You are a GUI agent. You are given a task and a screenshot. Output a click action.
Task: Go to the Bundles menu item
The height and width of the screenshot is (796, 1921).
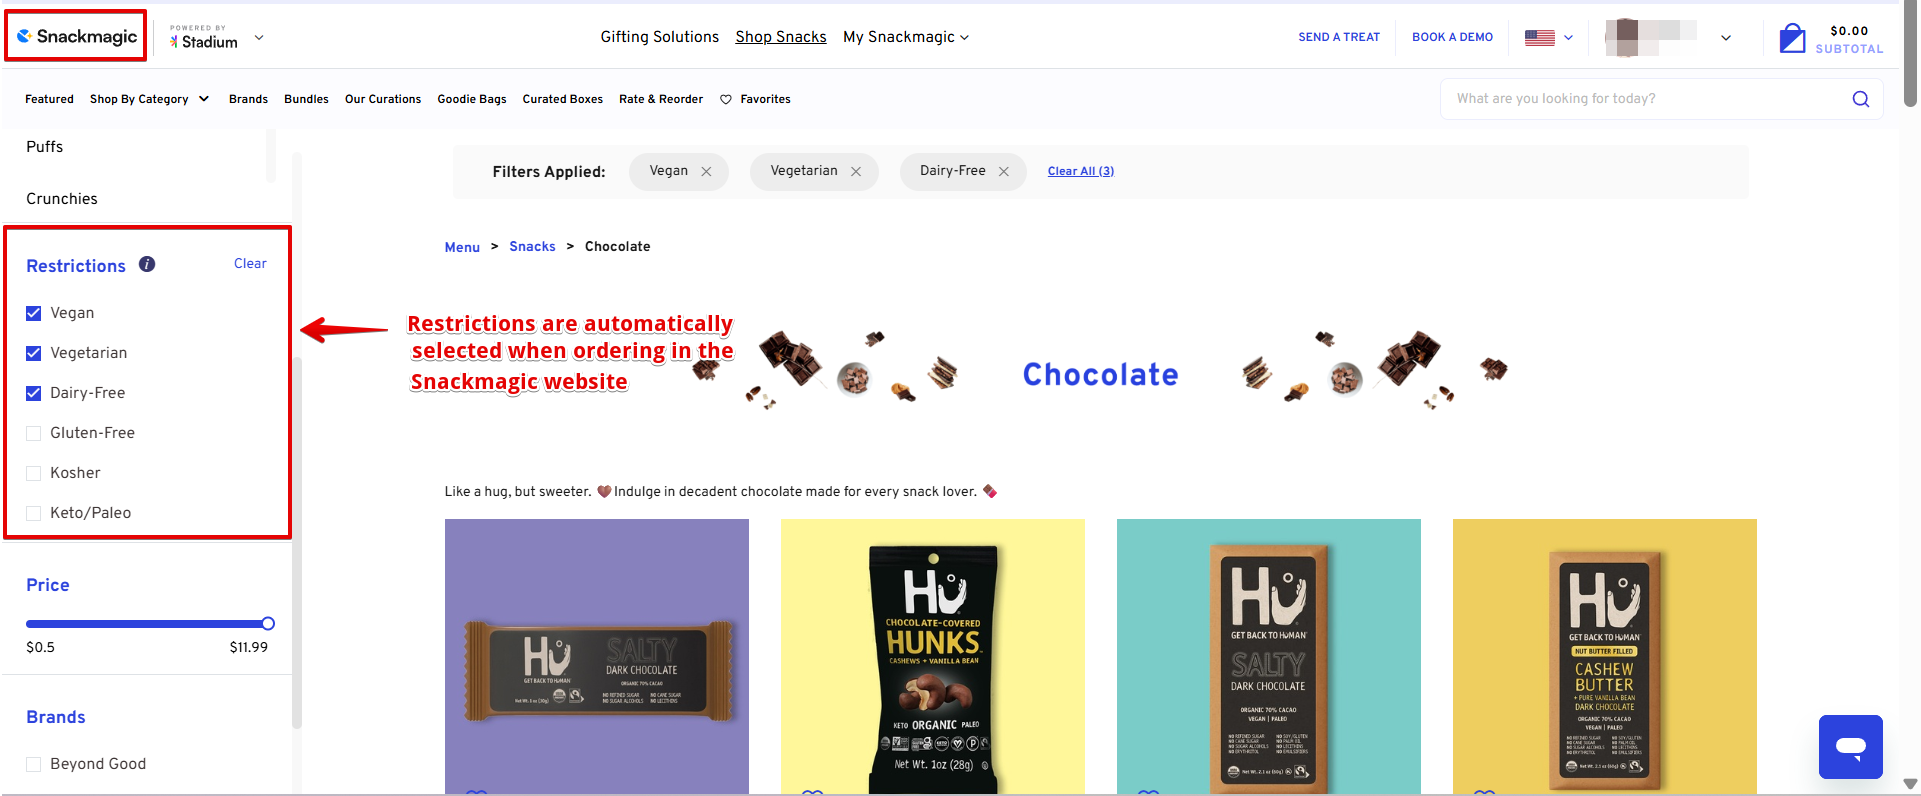click(306, 99)
